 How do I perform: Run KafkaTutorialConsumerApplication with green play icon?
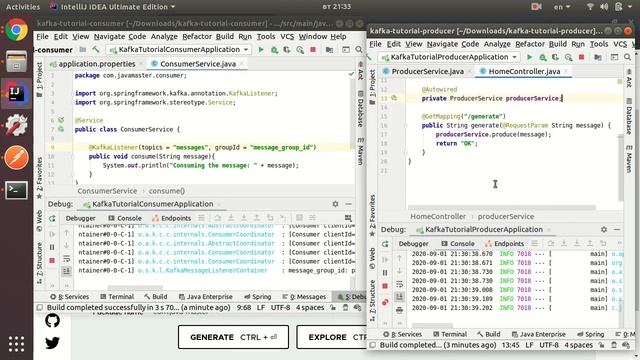point(261,50)
